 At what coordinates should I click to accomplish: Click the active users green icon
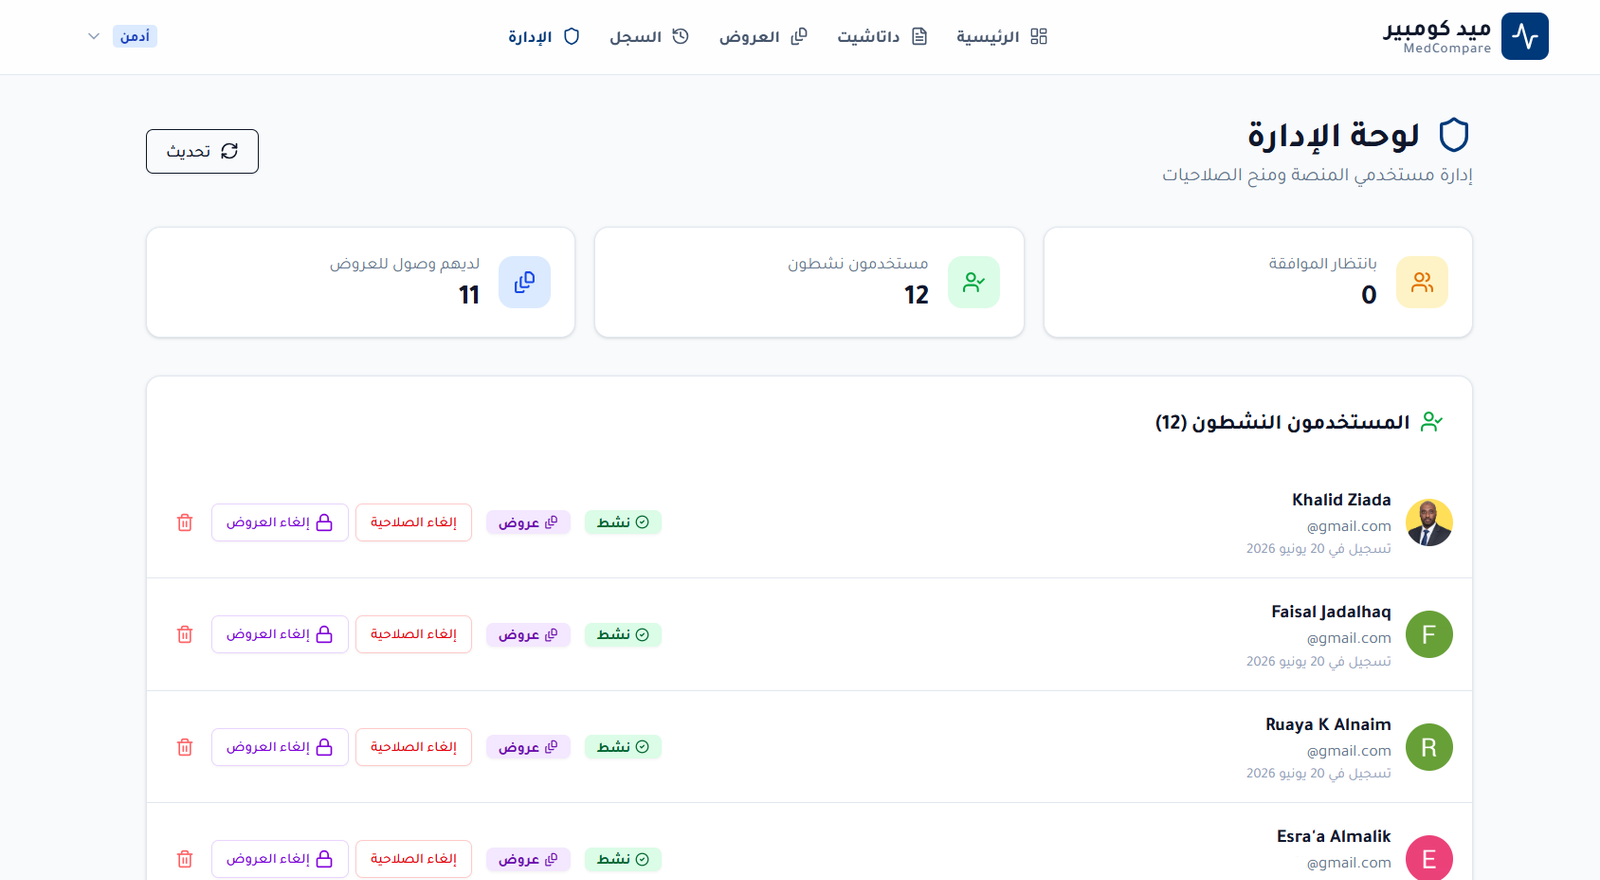[974, 282]
